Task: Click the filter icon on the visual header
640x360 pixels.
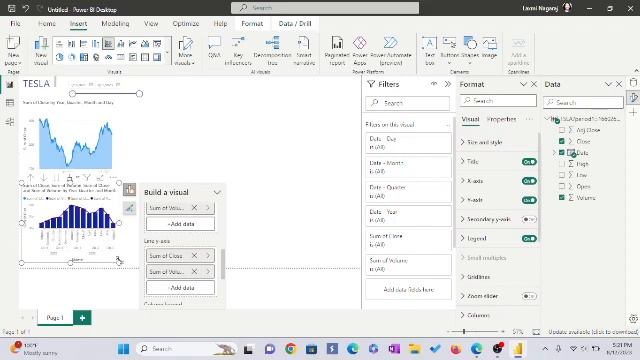Action: coord(87,178)
